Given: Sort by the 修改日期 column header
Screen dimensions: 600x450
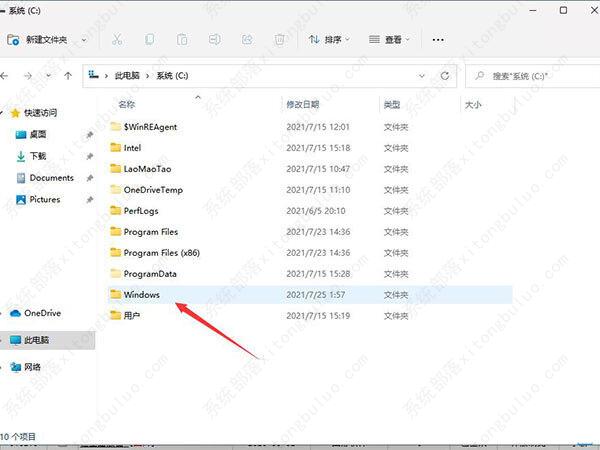Looking at the screenshot, I should click(303, 104).
